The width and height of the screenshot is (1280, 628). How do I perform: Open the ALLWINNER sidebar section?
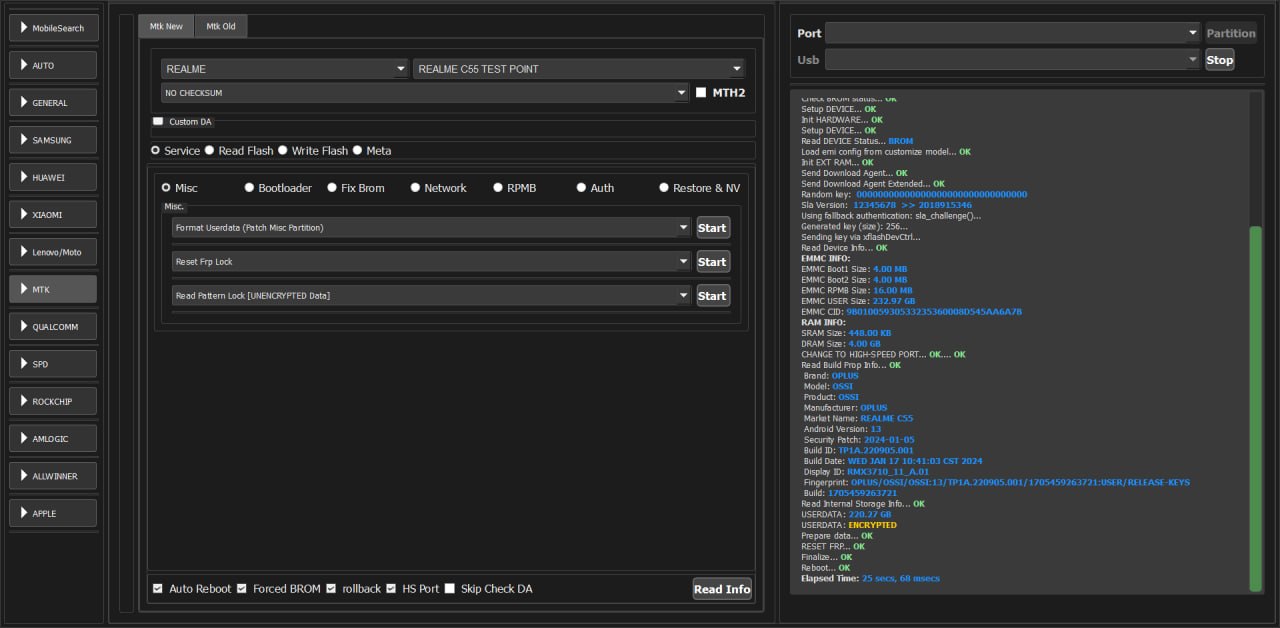pyautogui.click(x=53, y=476)
